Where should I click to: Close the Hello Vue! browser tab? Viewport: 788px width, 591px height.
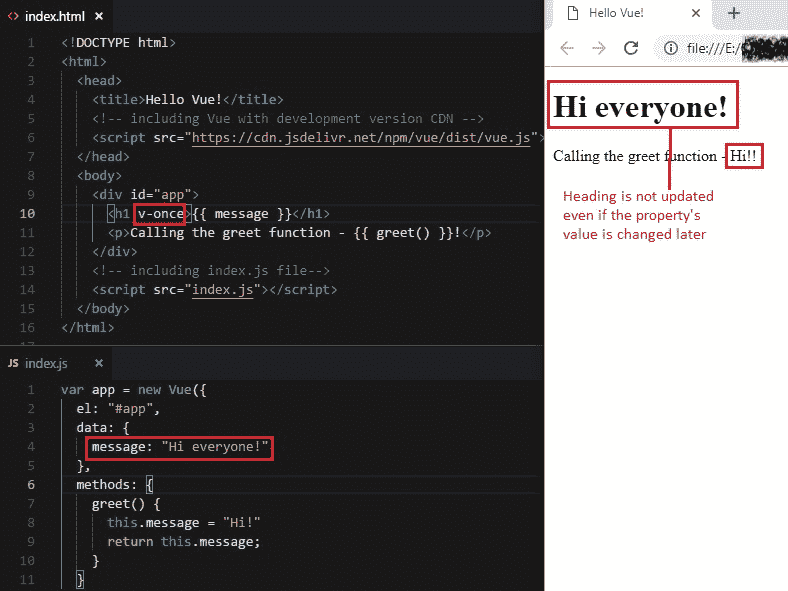click(696, 13)
